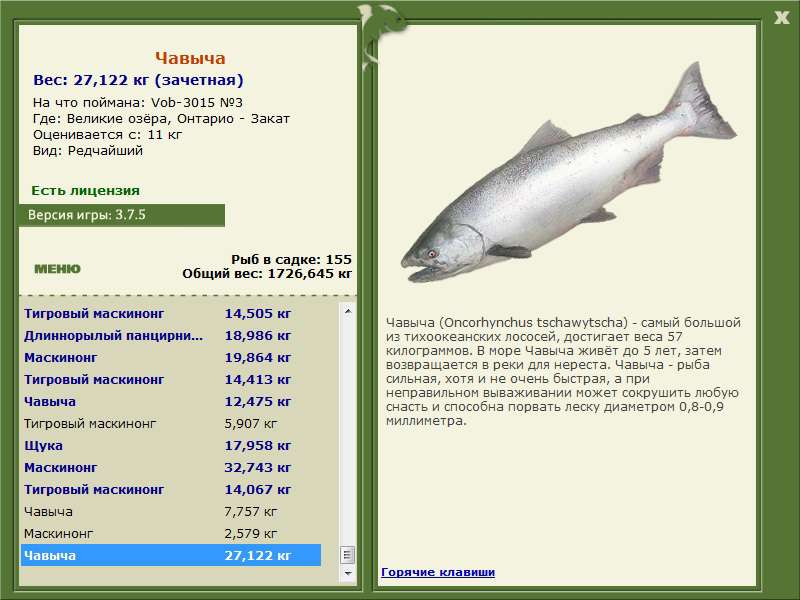The width and height of the screenshot is (800, 600).
Task: Click the Где: Великие озёра, Онтарио line
Action: tap(161, 118)
